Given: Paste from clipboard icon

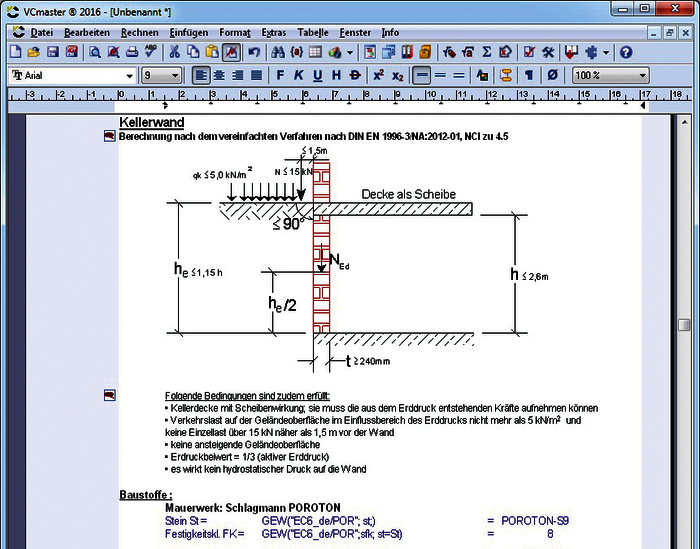Looking at the screenshot, I should [x=212, y=52].
